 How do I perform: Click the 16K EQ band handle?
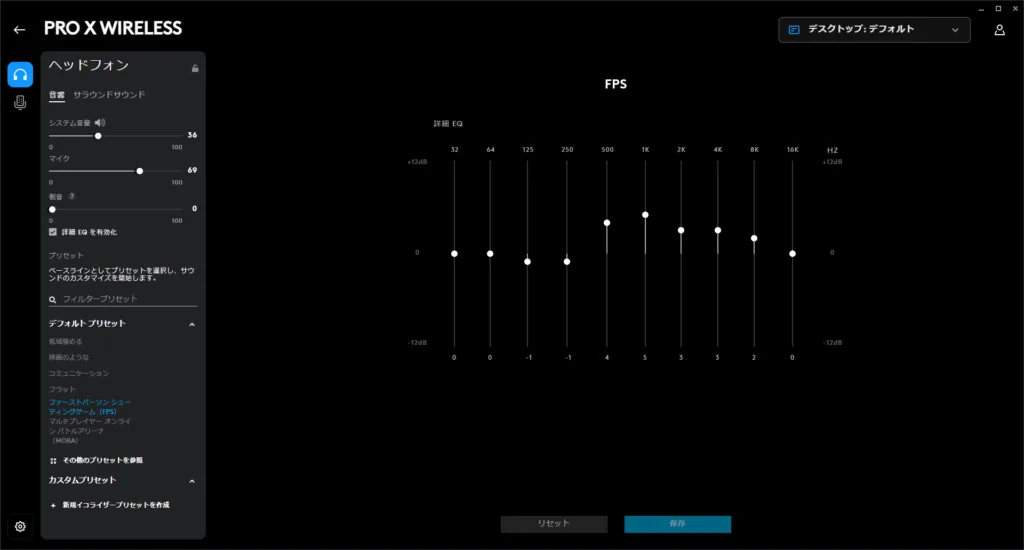click(x=792, y=253)
